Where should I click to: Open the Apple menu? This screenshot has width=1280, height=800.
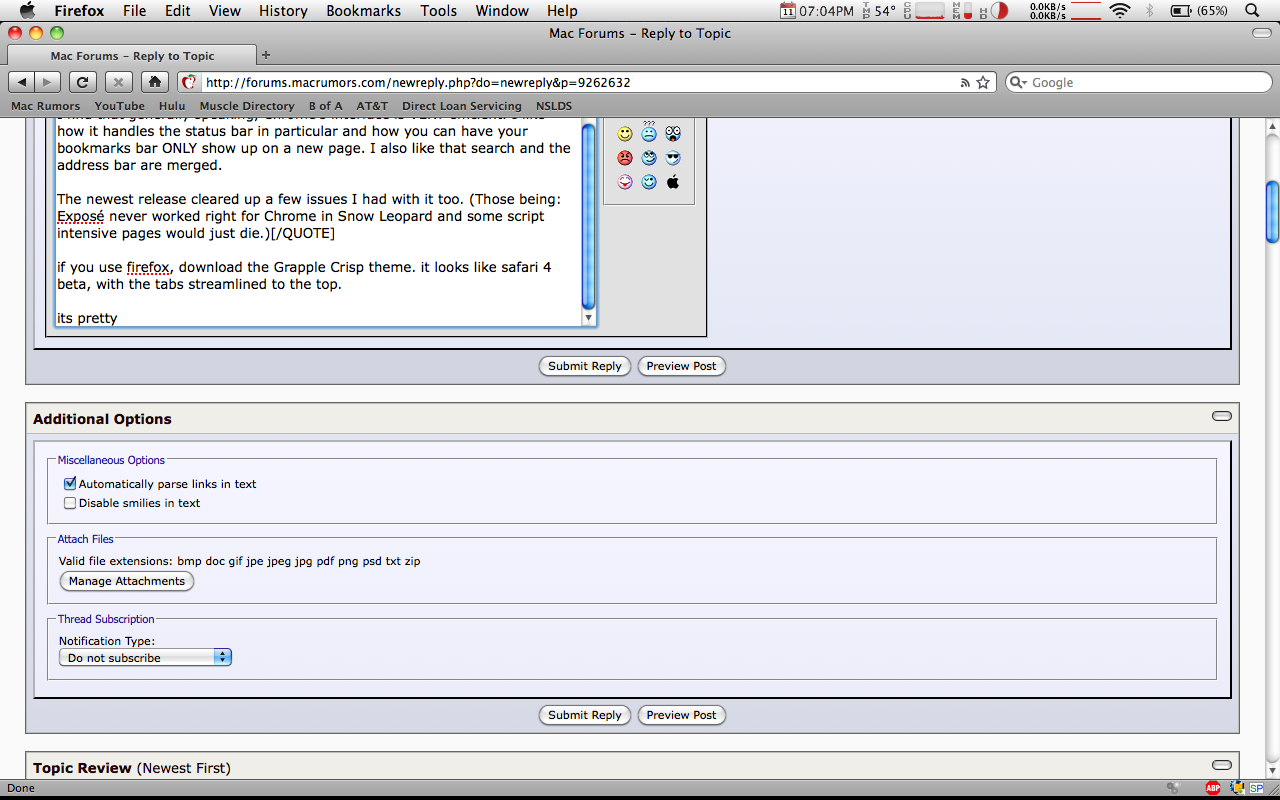click(27, 11)
